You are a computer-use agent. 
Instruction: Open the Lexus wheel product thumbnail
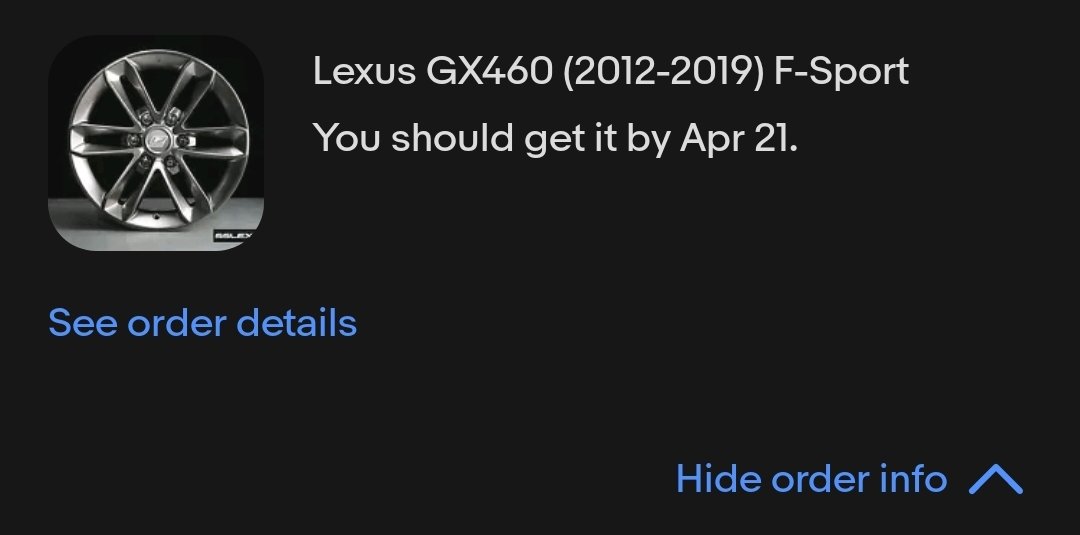(x=156, y=143)
